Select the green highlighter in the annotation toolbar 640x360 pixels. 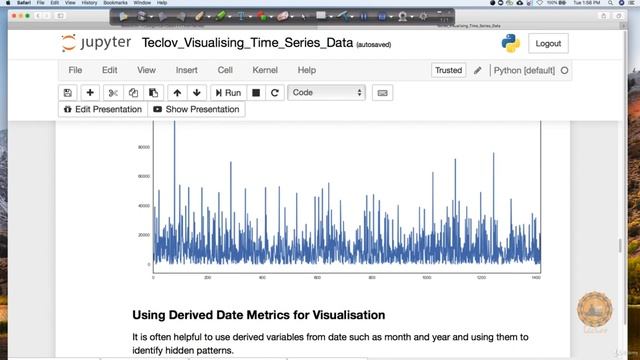[220, 16]
